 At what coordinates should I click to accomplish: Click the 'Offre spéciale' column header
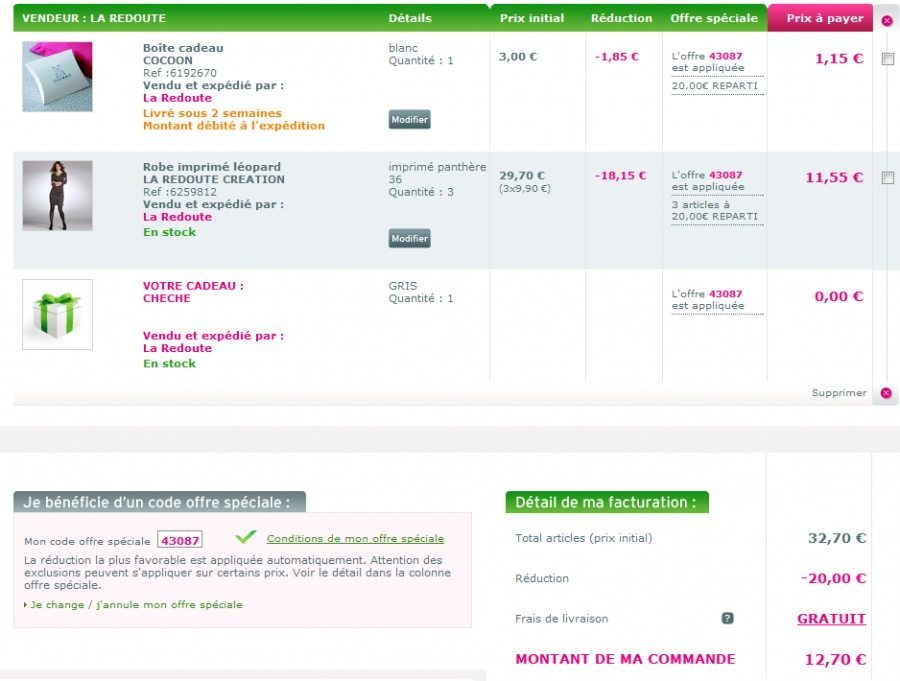point(713,18)
